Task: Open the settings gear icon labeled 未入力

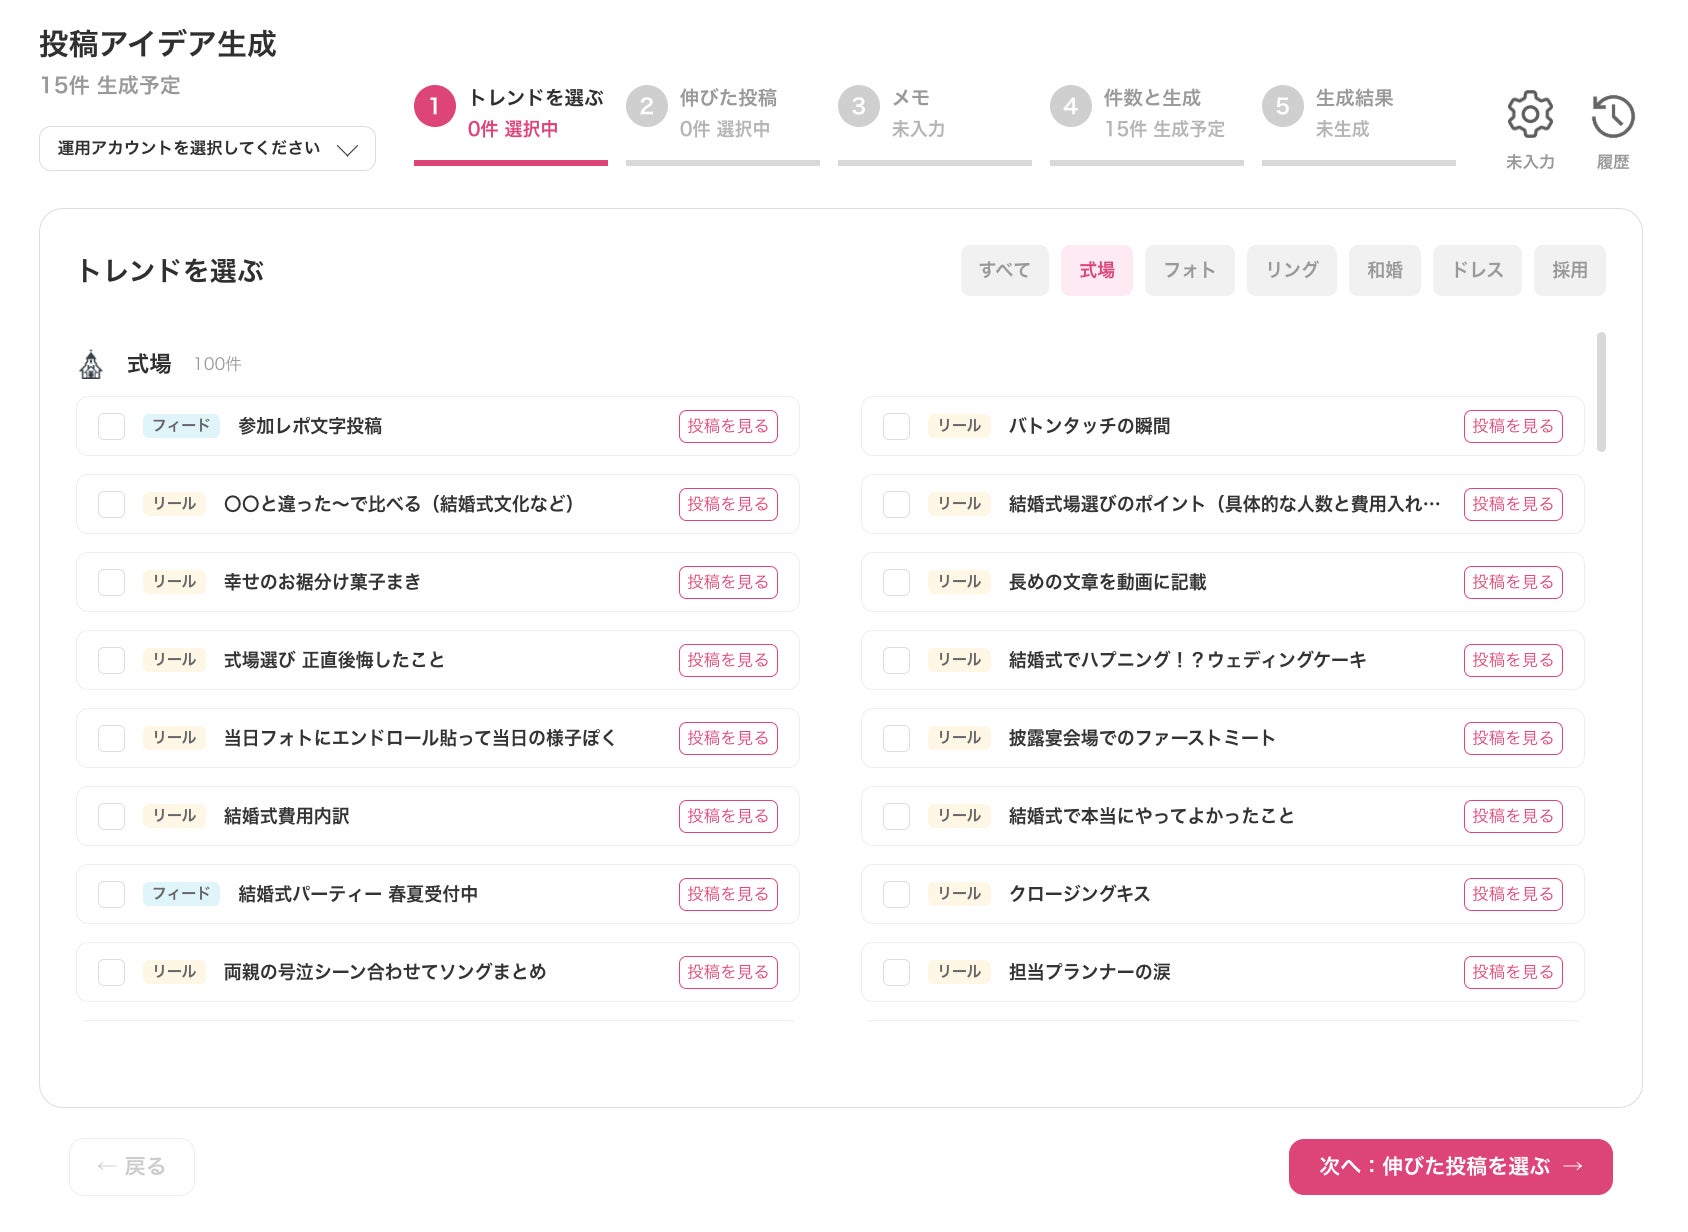Action: click(1530, 115)
